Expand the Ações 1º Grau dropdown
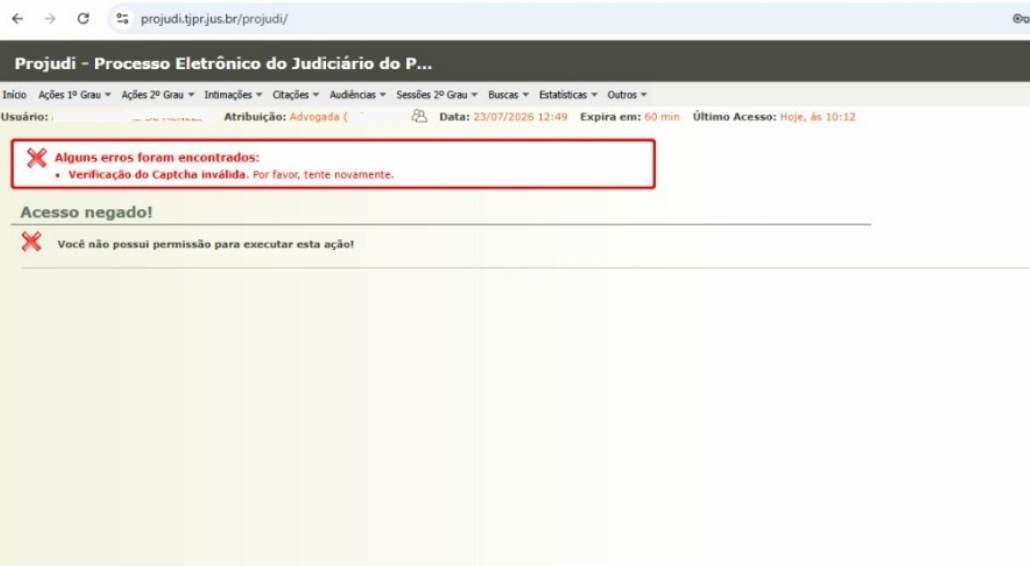 pyautogui.click(x=74, y=95)
